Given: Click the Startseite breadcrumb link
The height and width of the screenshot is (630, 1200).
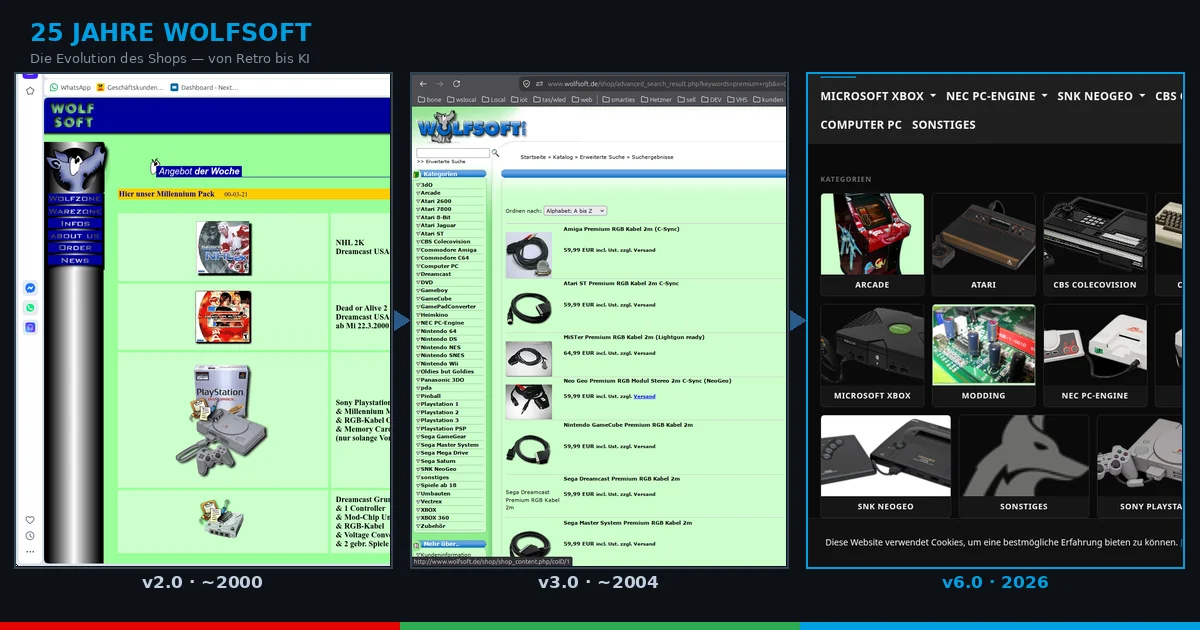Looking at the screenshot, I should [x=533, y=157].
